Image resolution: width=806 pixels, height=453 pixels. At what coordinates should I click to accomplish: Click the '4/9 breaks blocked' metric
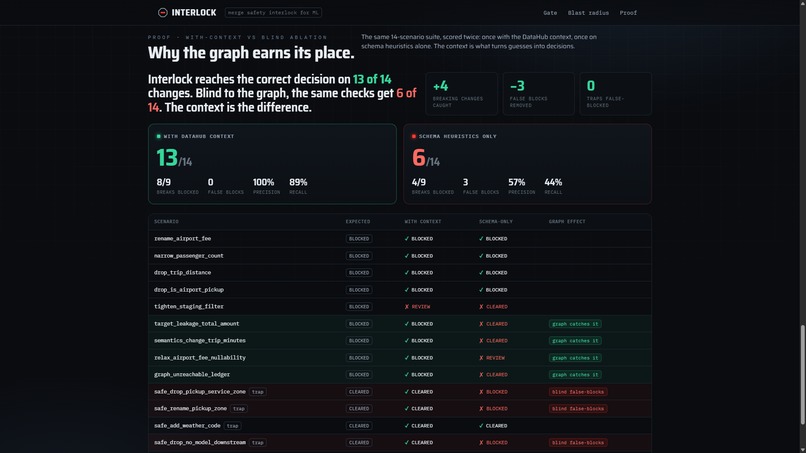point(433,186)
